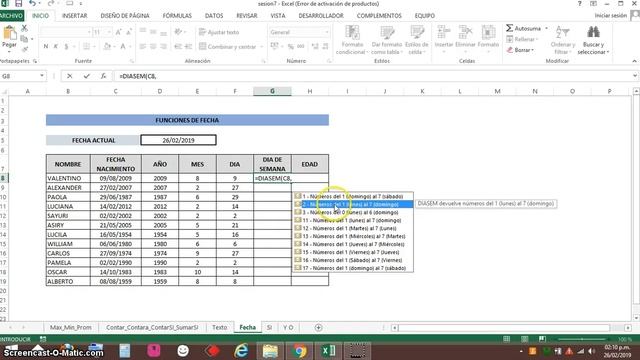The width and height of the screenshot is (640, 360).
Task: Open the Contar_Contara_ContarSI_SumarSI sheet tab
Action: [152, 327]
